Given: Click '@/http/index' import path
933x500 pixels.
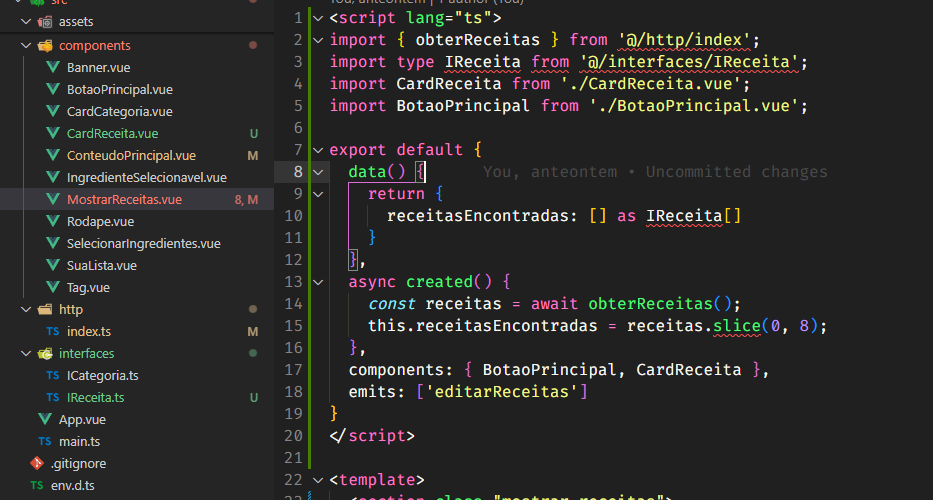Looking at the screenshot, I should coord(684,40).
